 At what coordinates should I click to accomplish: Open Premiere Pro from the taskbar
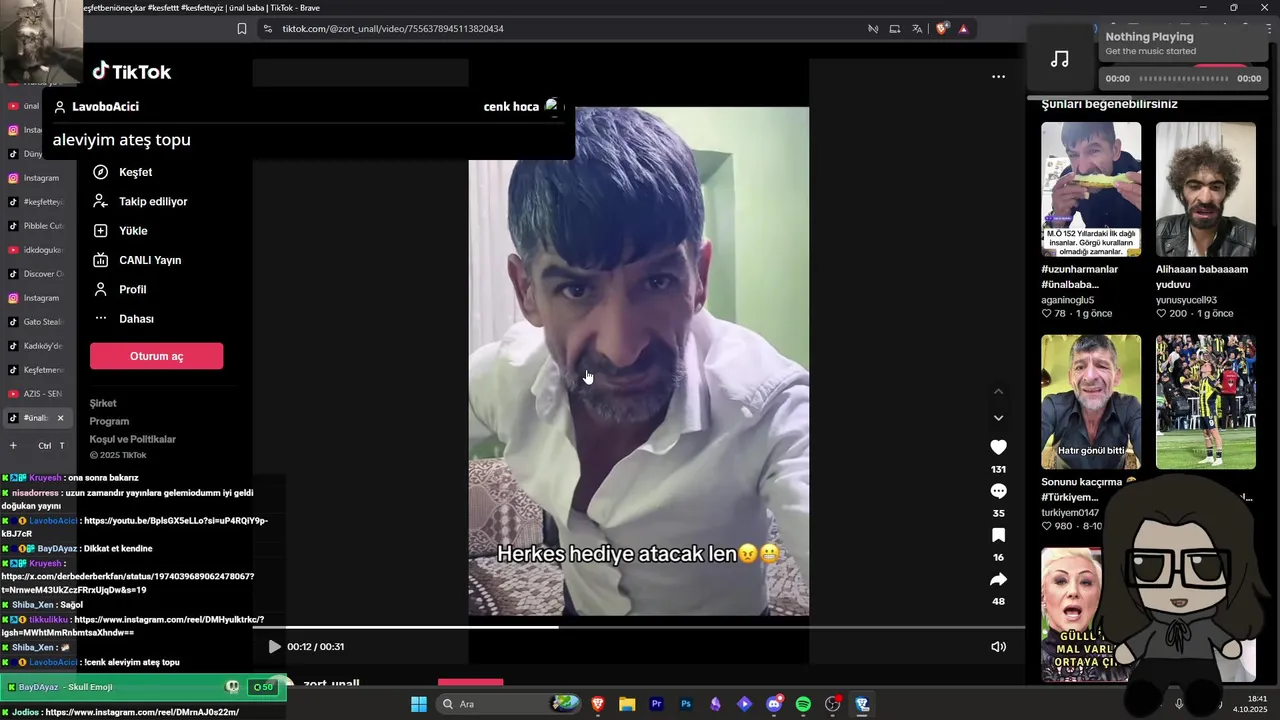pyautogui.click(x=656, y=704)
